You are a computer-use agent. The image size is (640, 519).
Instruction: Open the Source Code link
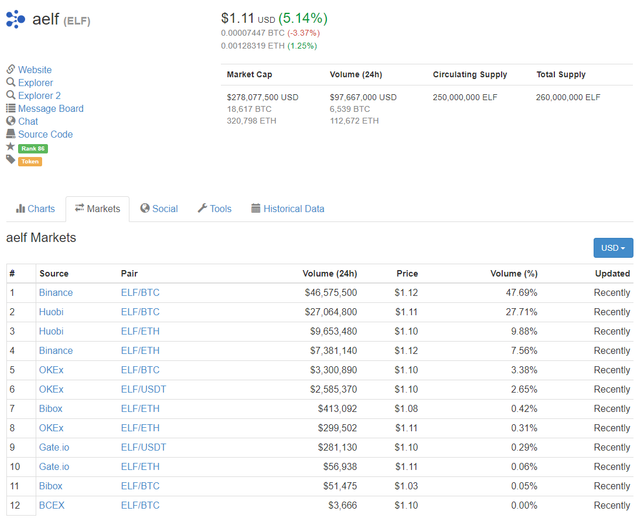coord(45,134)
